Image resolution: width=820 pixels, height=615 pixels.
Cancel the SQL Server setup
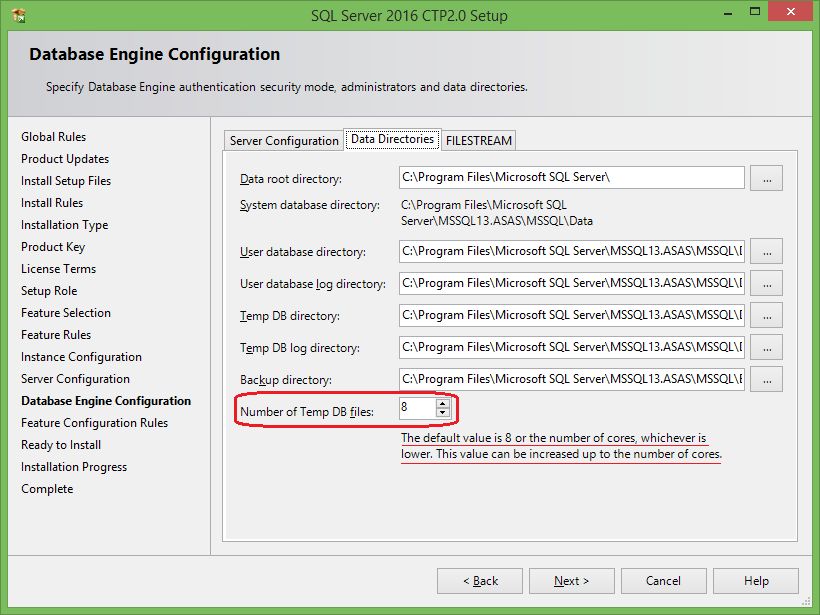(663, 581)
